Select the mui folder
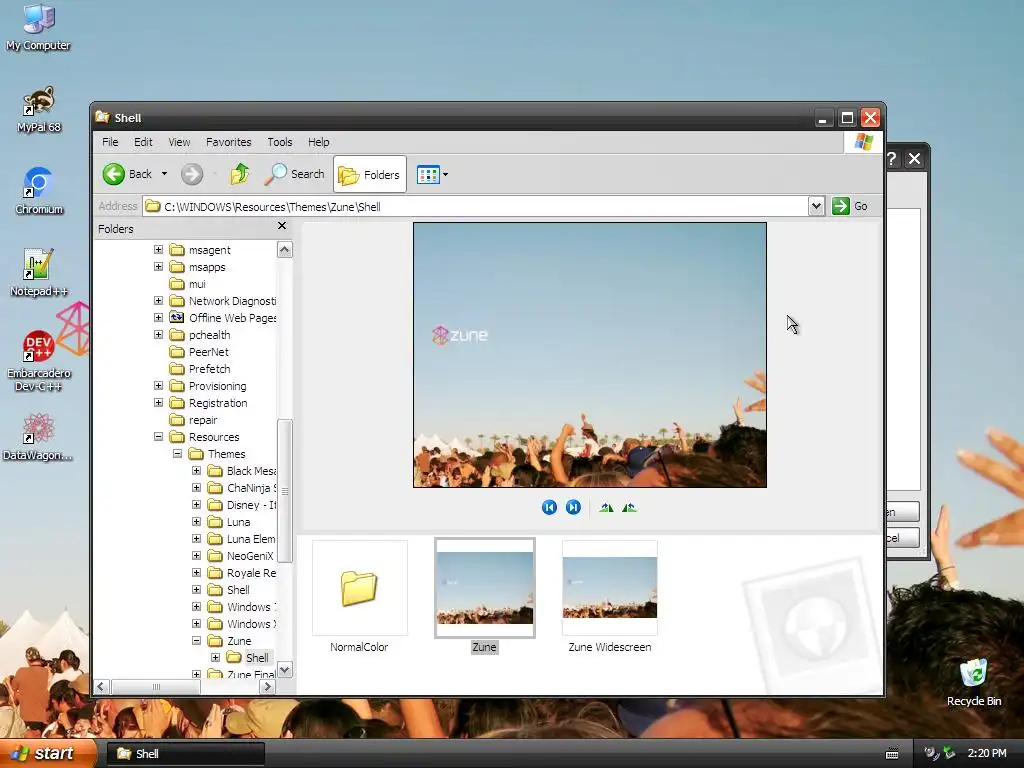1024x768 pixels. [197, 284]
